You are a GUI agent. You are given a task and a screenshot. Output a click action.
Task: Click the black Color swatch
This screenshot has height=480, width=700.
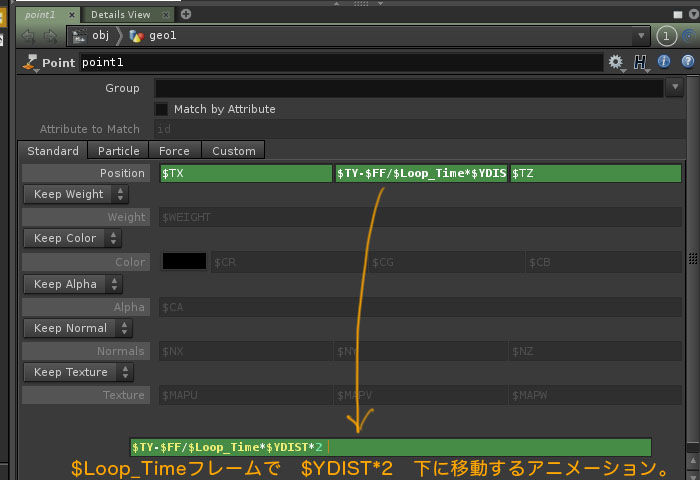(184, 261)
